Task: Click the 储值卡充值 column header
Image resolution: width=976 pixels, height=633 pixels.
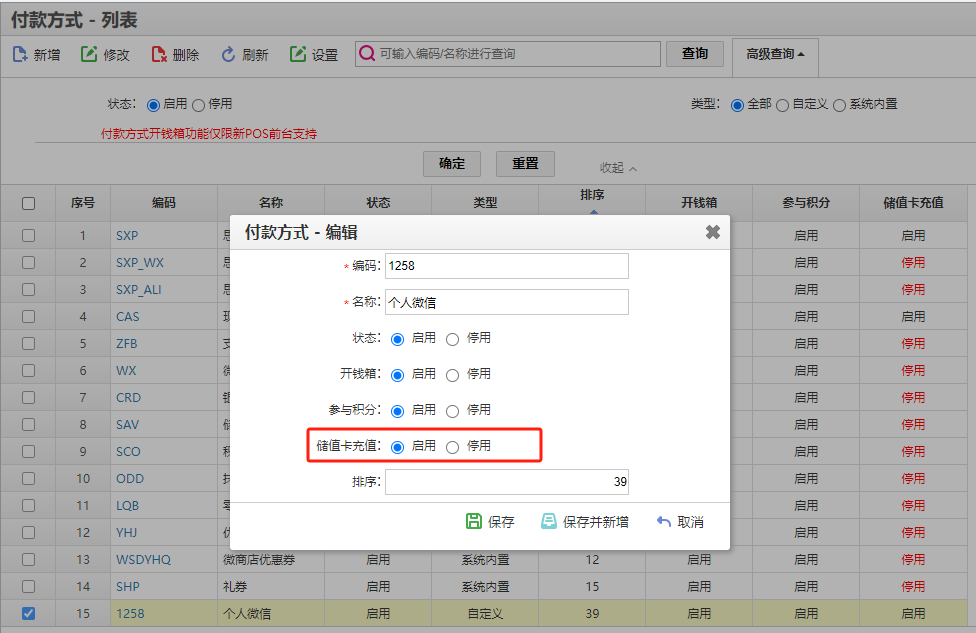Action: click(913, 203)
